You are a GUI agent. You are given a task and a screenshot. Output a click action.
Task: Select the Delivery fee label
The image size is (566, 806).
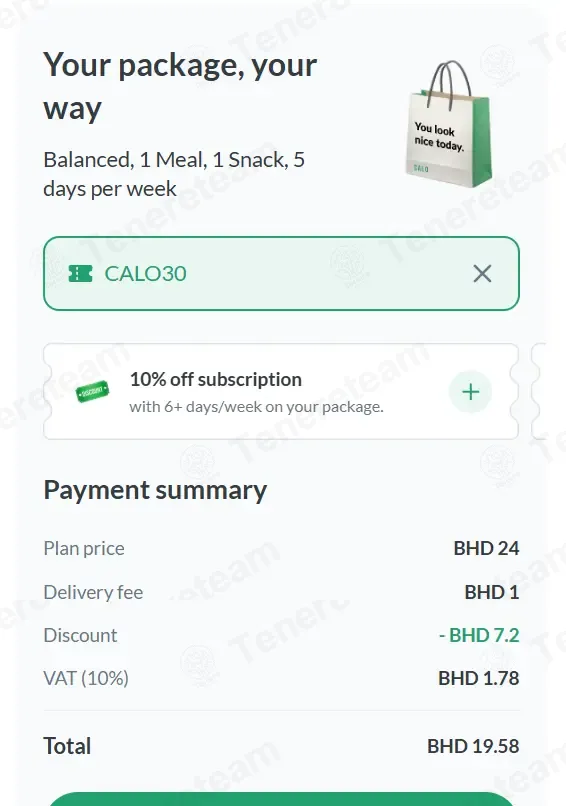click(x=93, y=592)
